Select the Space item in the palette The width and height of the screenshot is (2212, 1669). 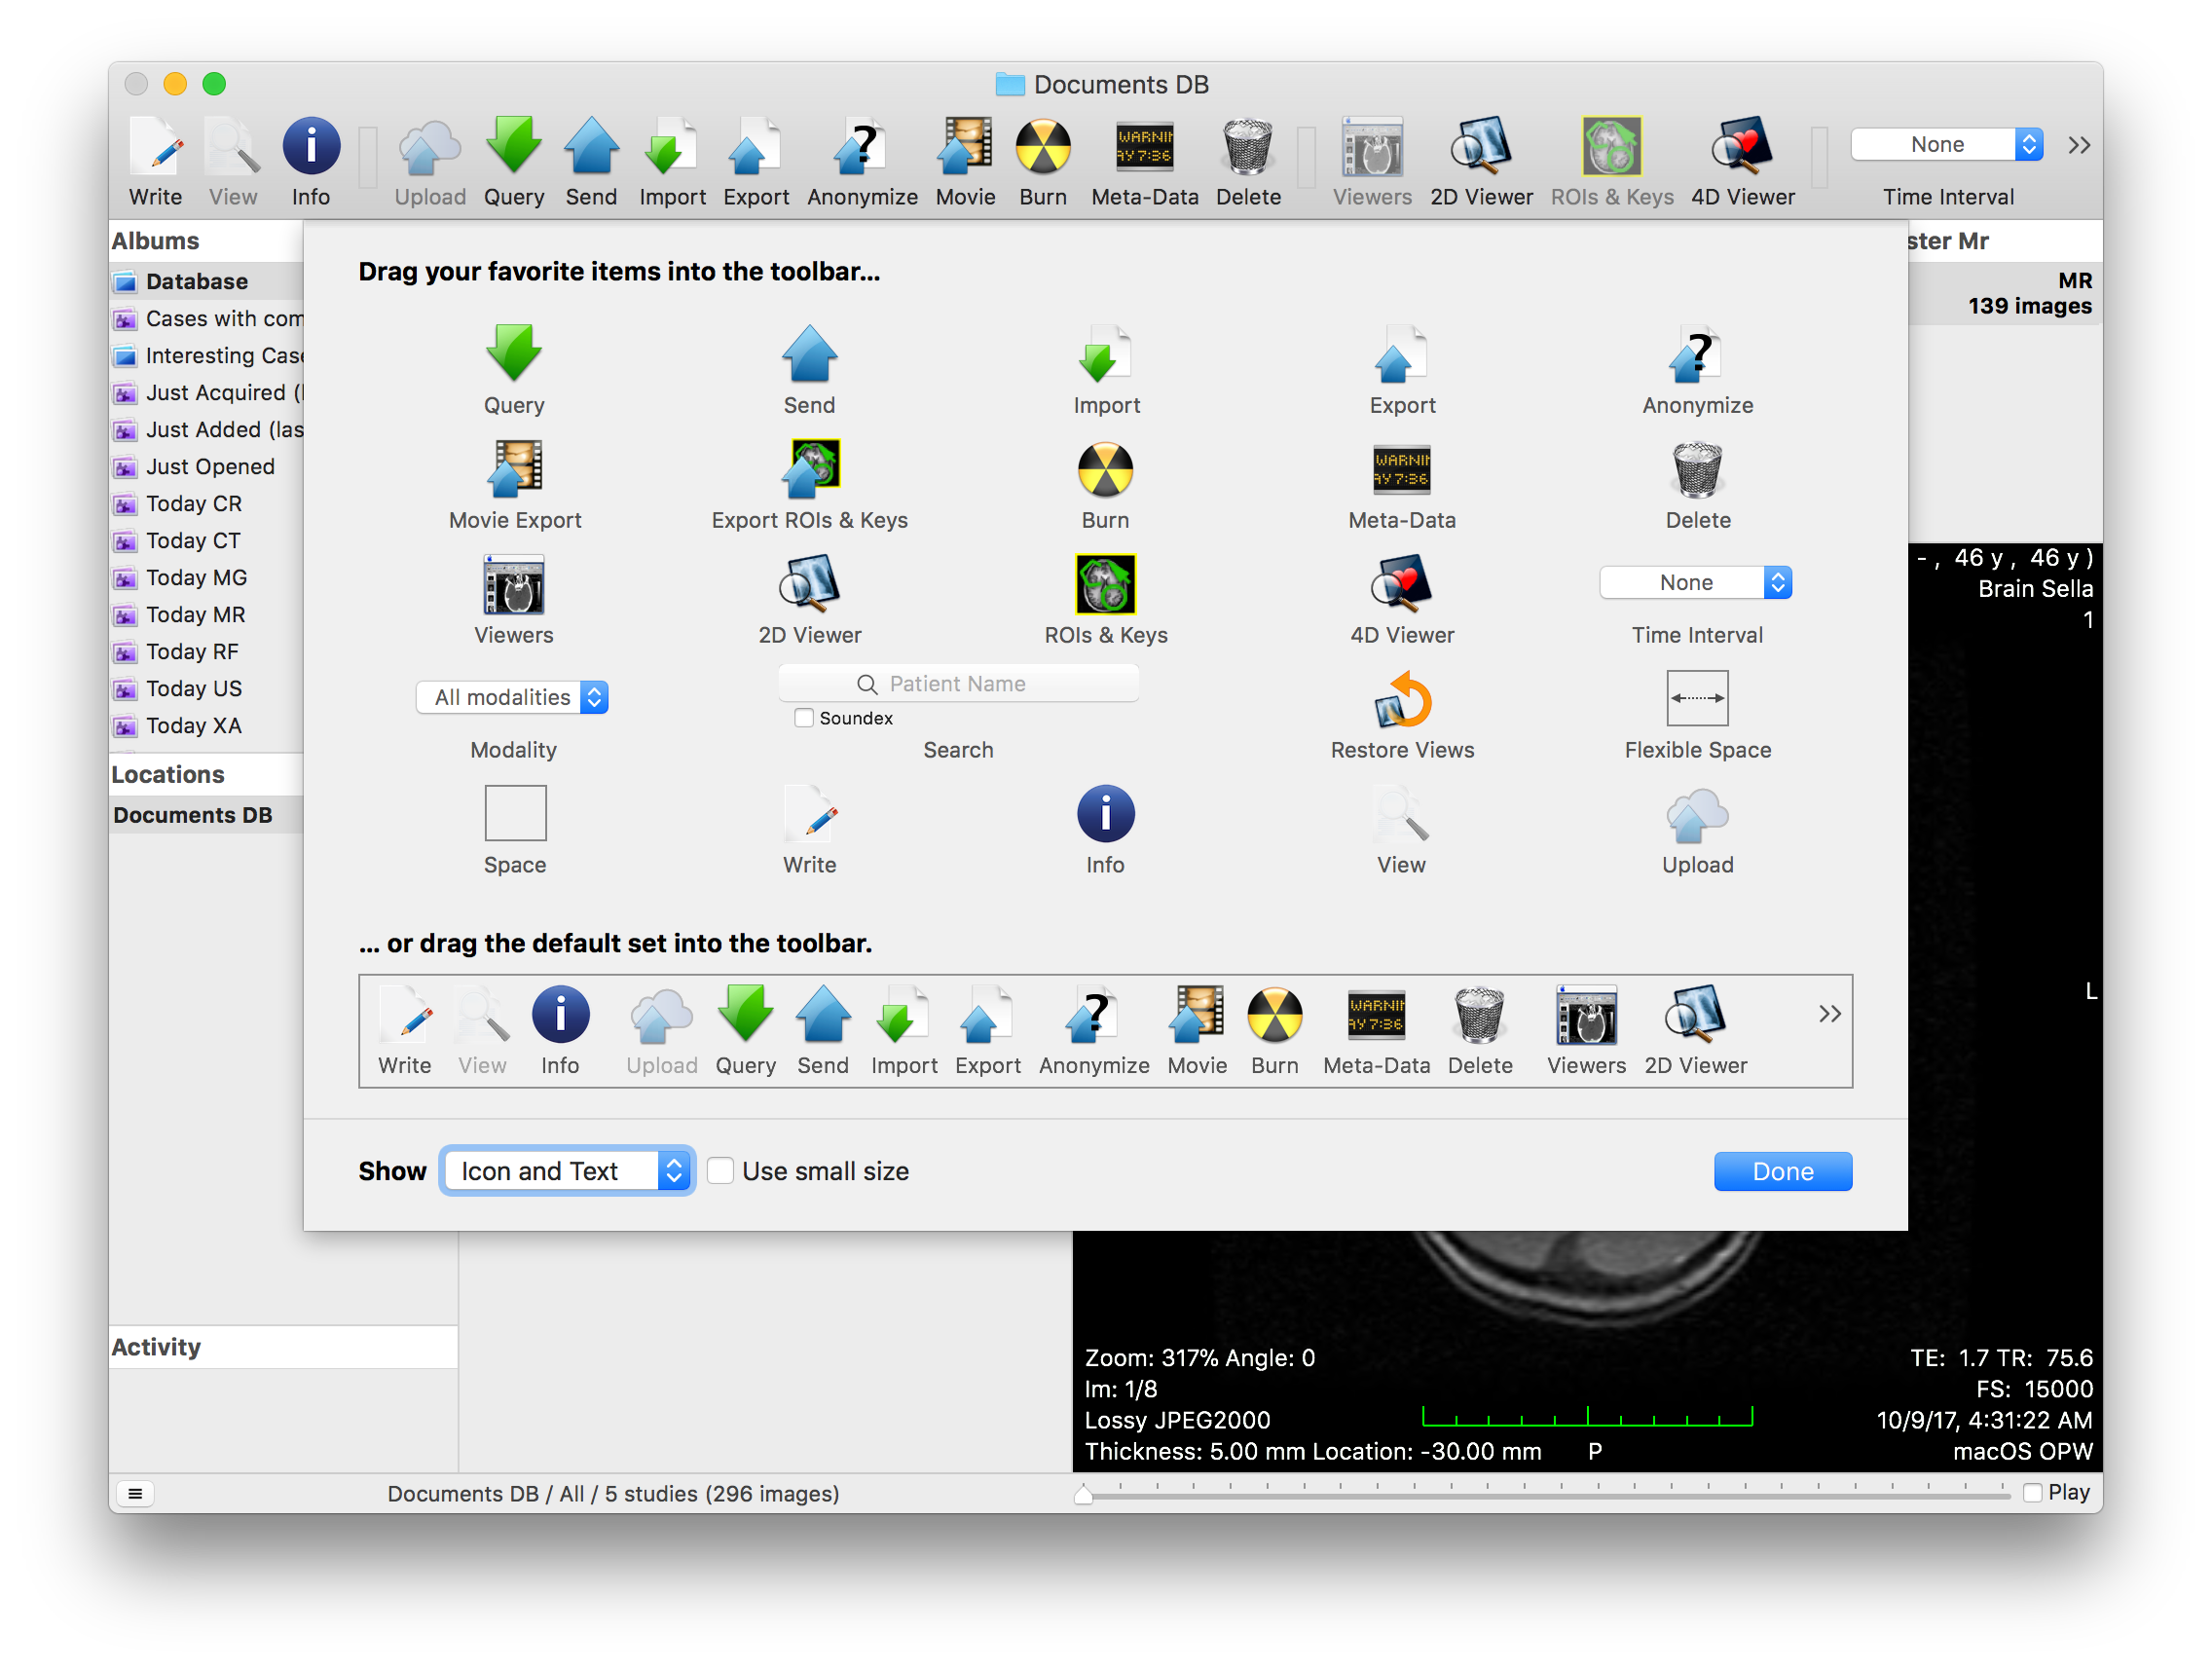pos(515,830)
